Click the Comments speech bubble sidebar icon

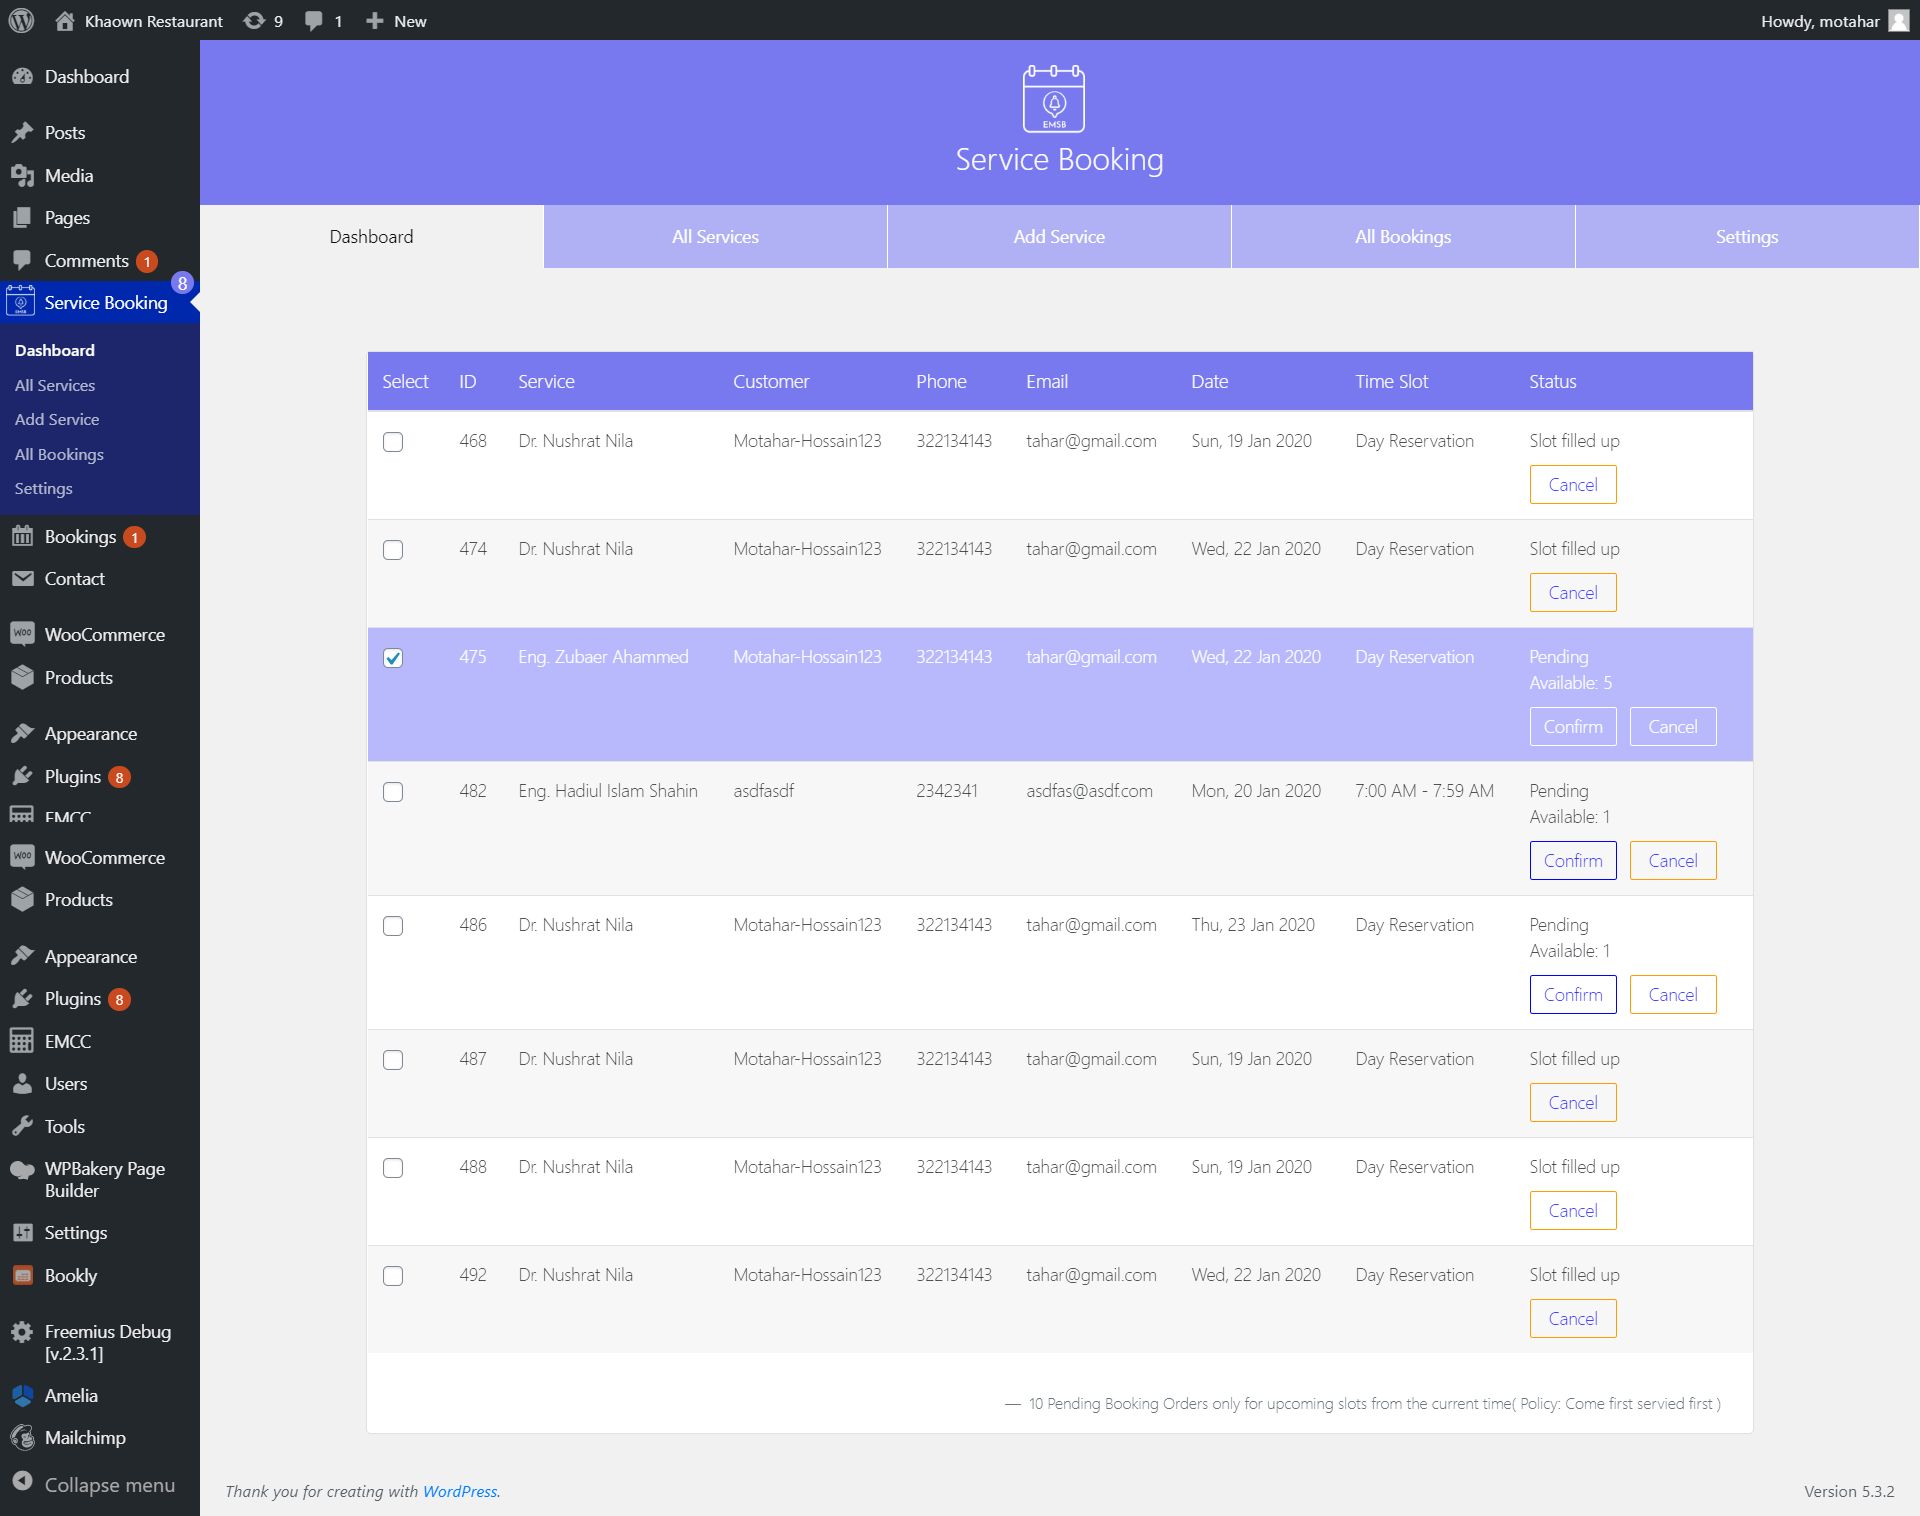pos(22,260)
